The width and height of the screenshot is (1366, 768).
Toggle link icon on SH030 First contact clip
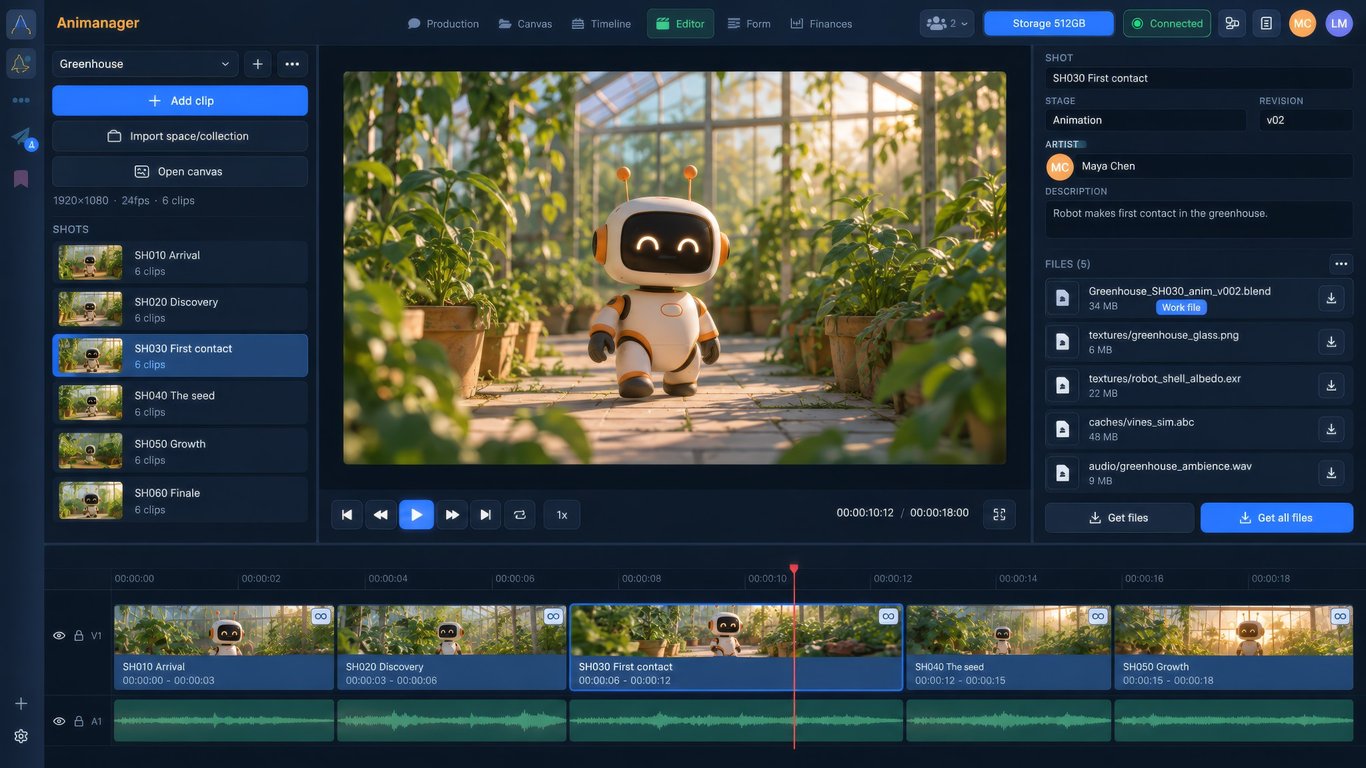tap(888, 616)
